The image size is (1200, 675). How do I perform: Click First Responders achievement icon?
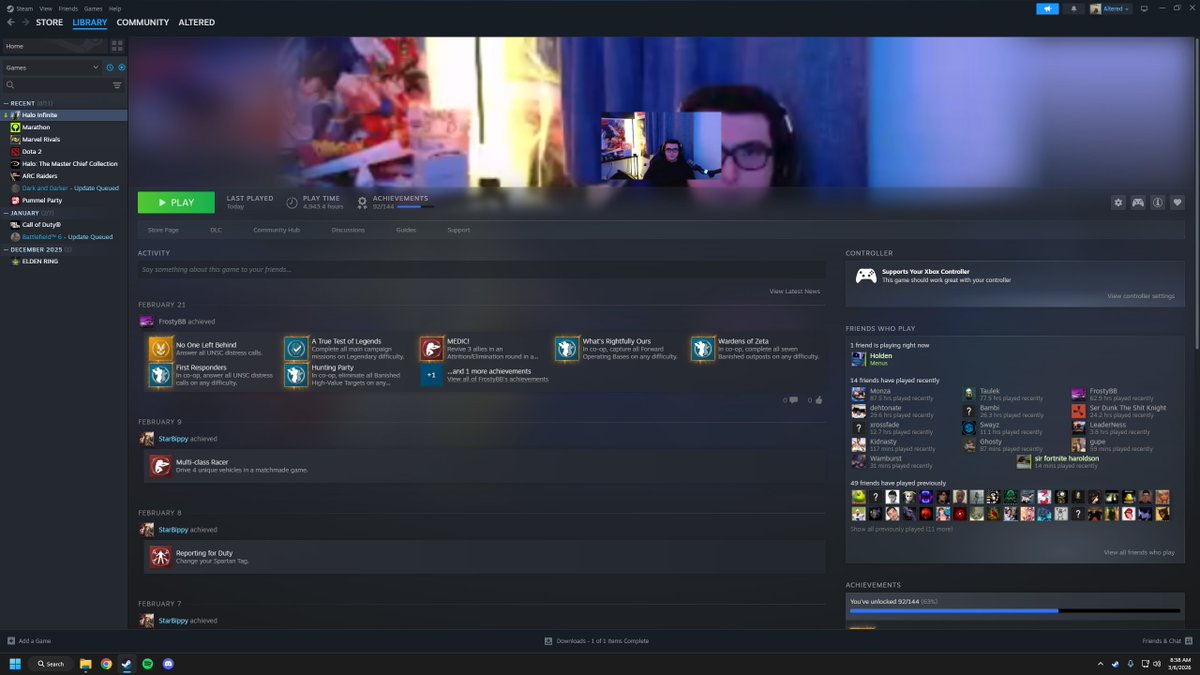click(x=160, y=375)
